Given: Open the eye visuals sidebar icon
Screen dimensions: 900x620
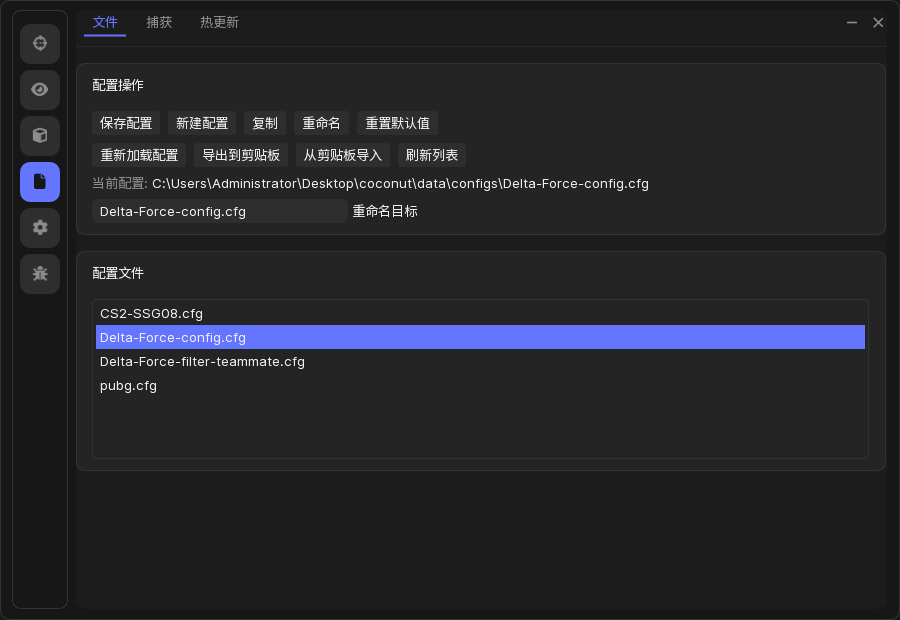Looking at the screenshot, I should (40, 90).
